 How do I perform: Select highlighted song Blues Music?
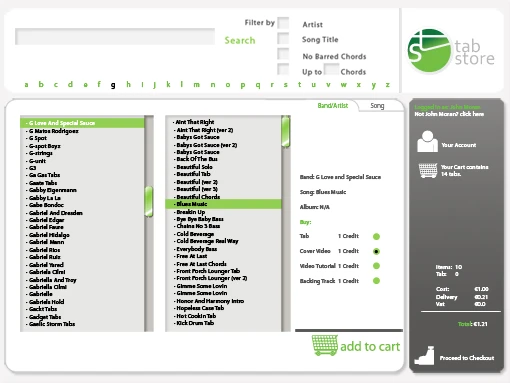point(223,204)
